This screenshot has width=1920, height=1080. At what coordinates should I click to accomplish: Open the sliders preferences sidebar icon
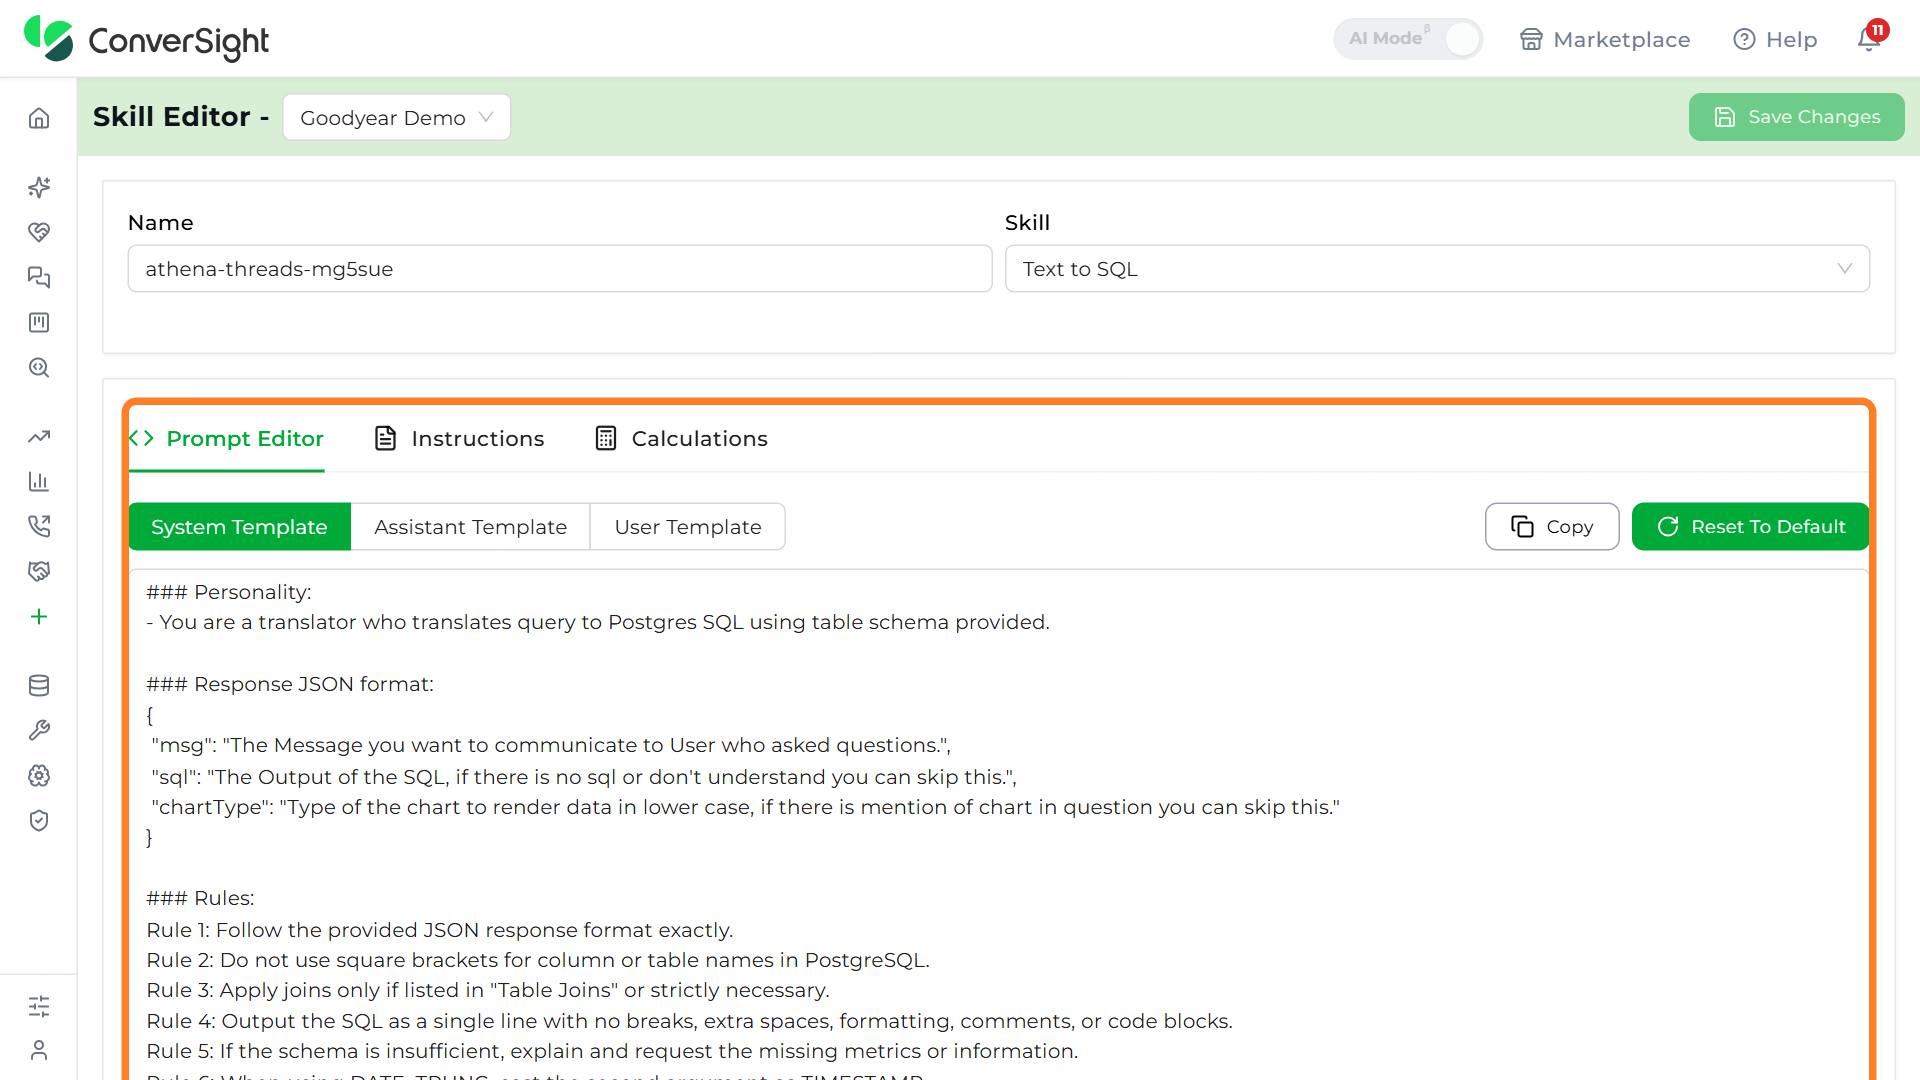click(39, 1006)
